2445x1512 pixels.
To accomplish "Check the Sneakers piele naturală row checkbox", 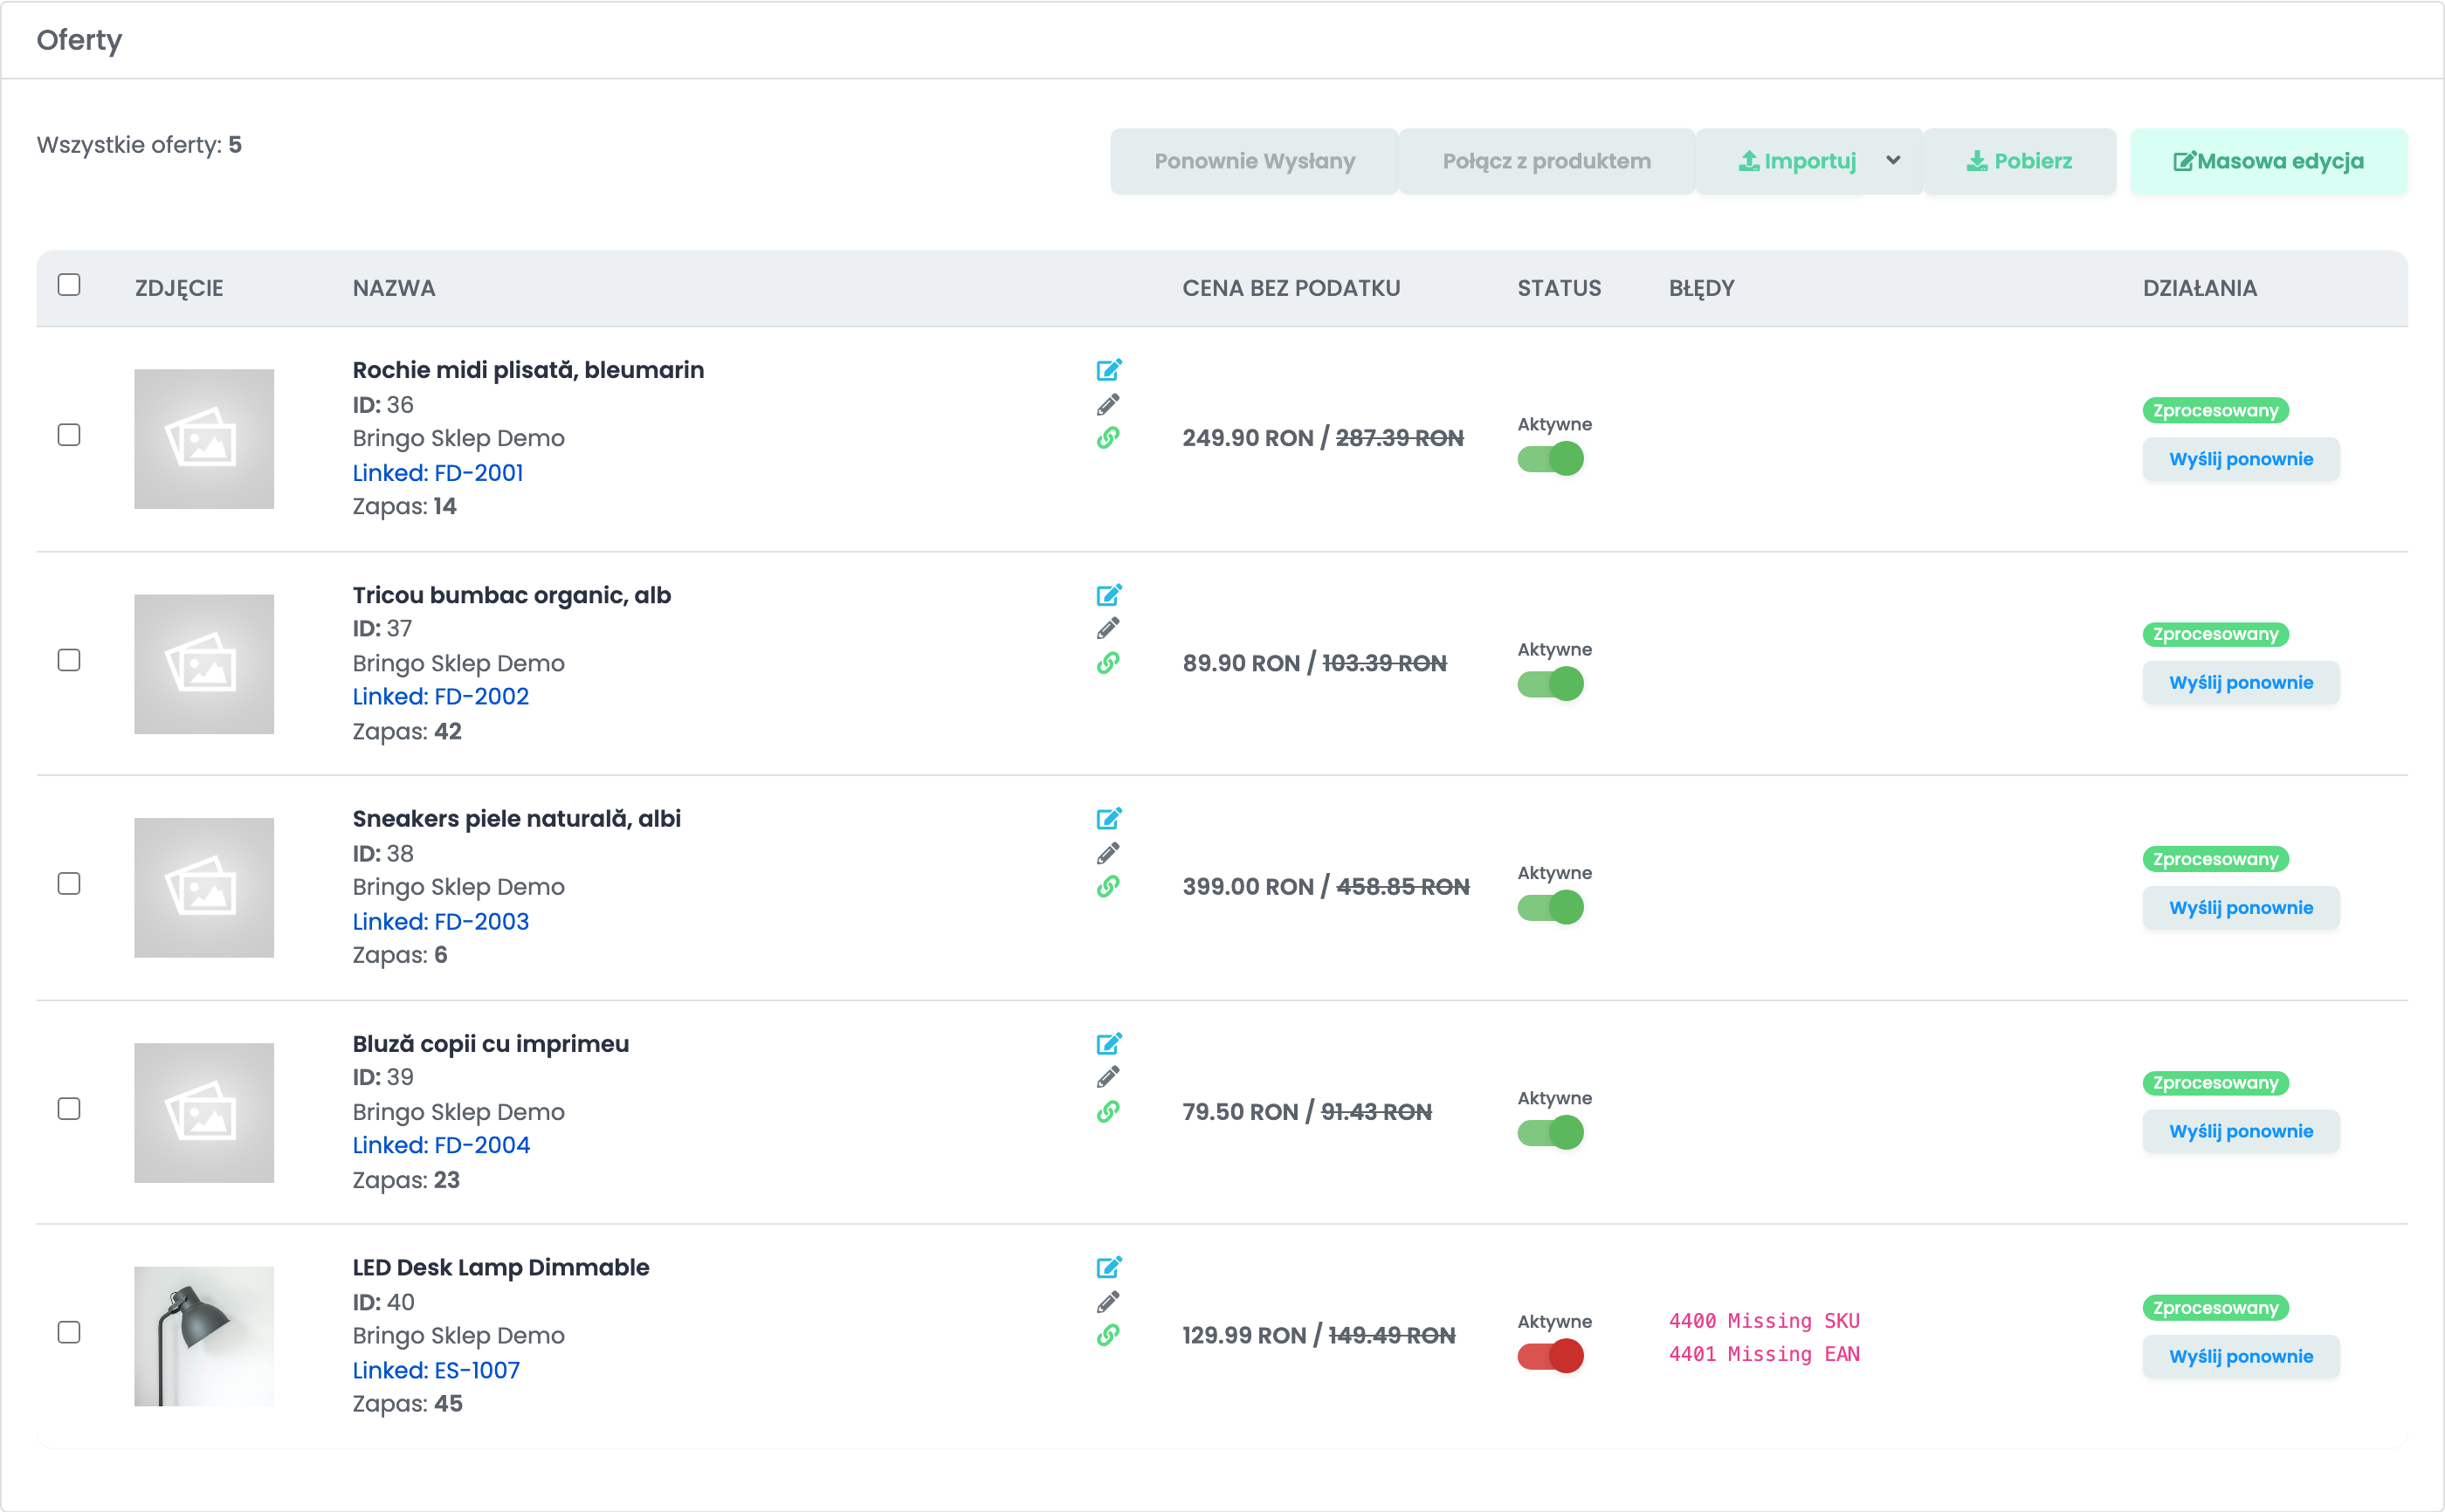I will click(x=69, y=884).
